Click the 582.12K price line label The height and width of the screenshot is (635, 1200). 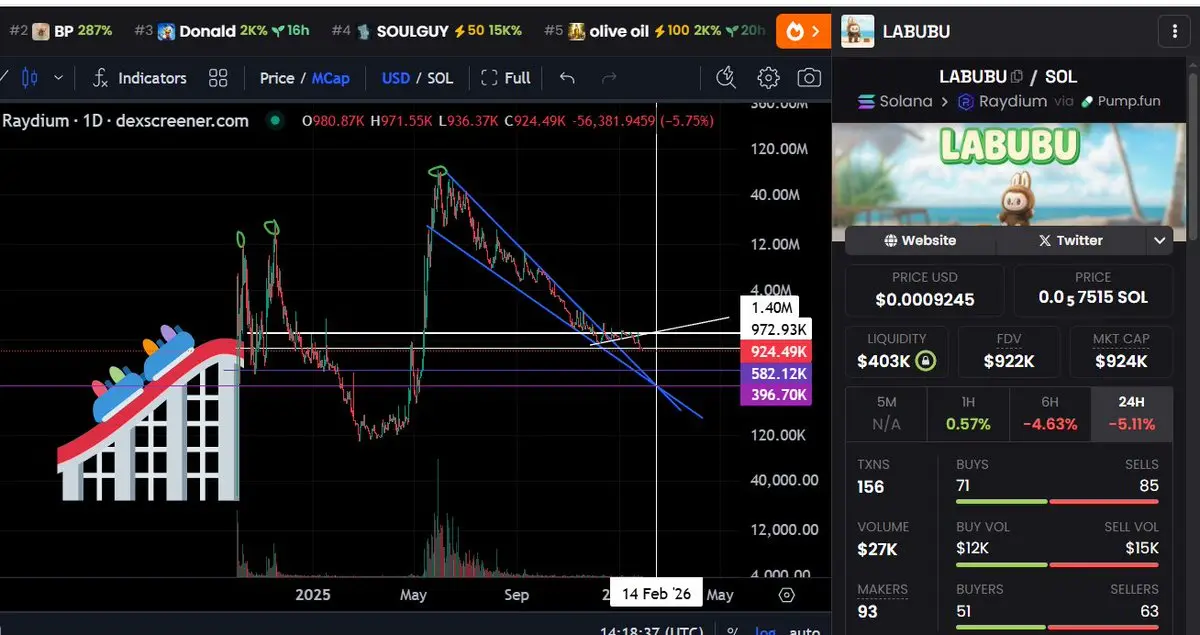coord(776,373)
